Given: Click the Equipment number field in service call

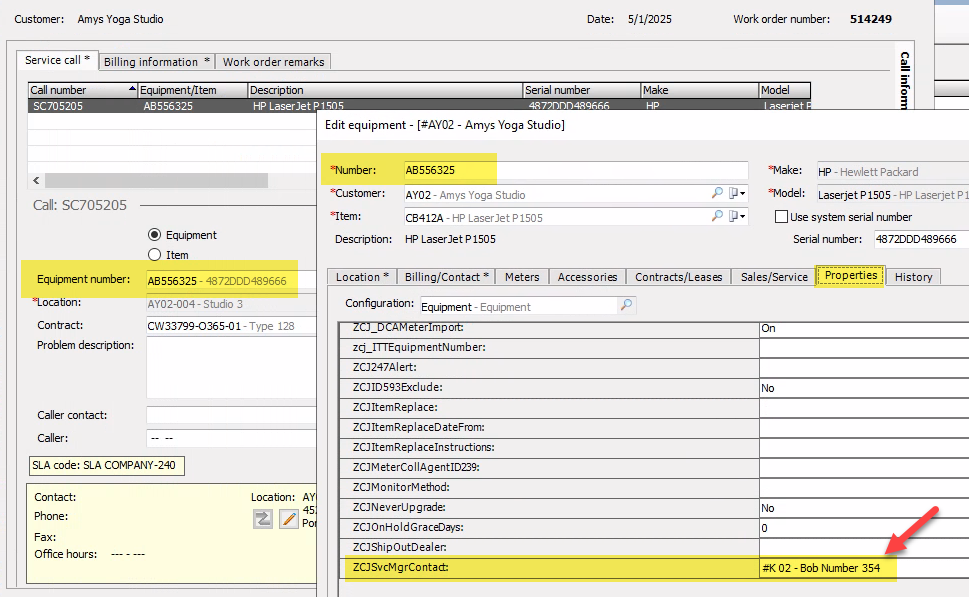Looking at the screenshot, I should pos(231,281).
